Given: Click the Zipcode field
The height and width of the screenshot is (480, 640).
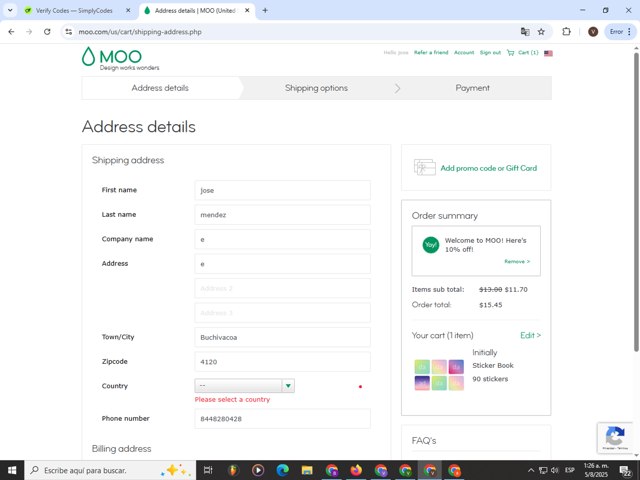Looking at the screenshot, I should click(282, 362).
